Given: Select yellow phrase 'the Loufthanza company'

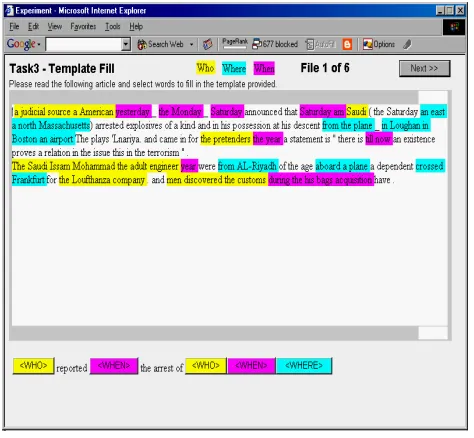Looking at the screenshot, I should (102, 180).
